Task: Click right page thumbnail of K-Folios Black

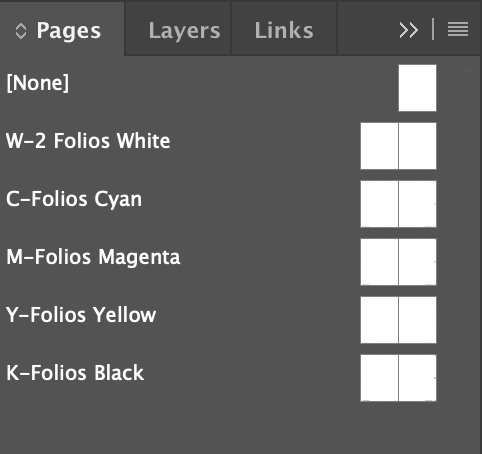Action: tap(417, 378)
